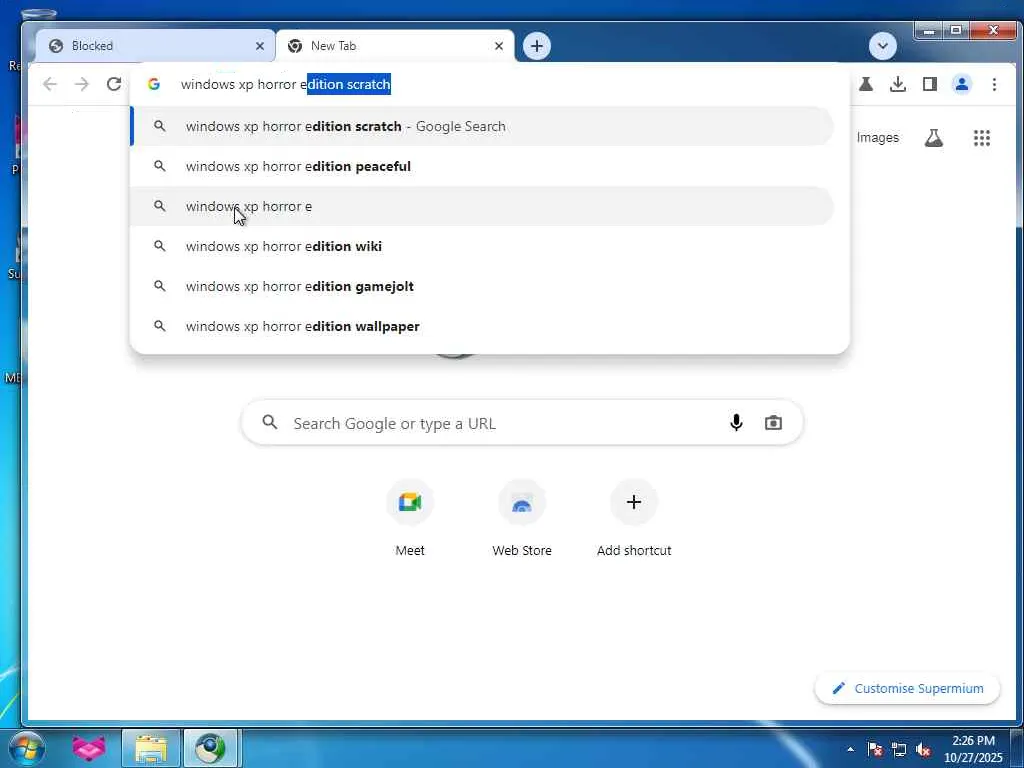Open the Action Center flag icon

875,749
